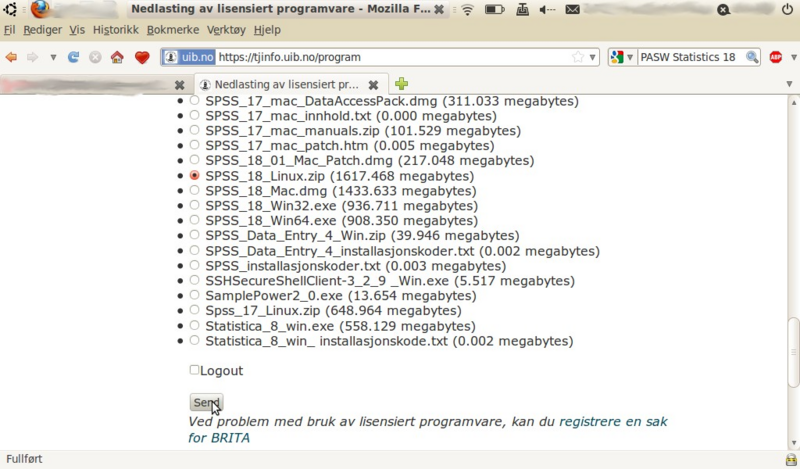Click the Adblock Plus icon
800x469 pixels.
[x=776, y=57]
